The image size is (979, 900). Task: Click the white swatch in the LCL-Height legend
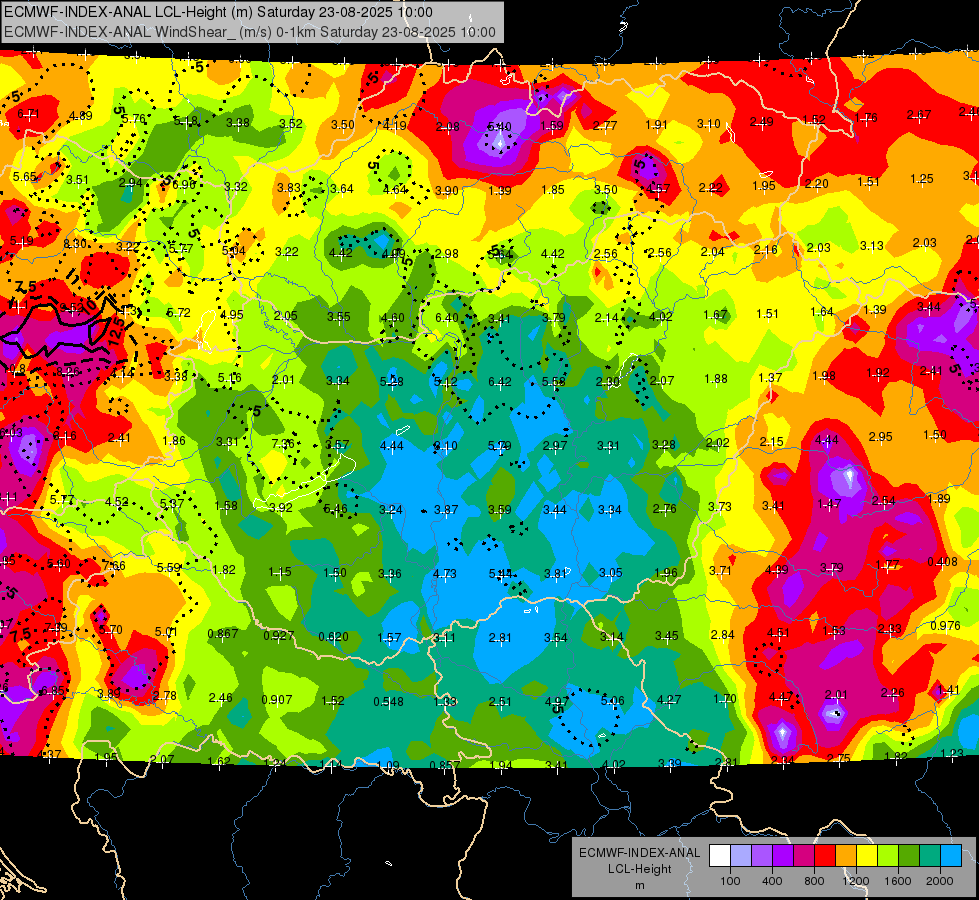[x=720, y=856]
